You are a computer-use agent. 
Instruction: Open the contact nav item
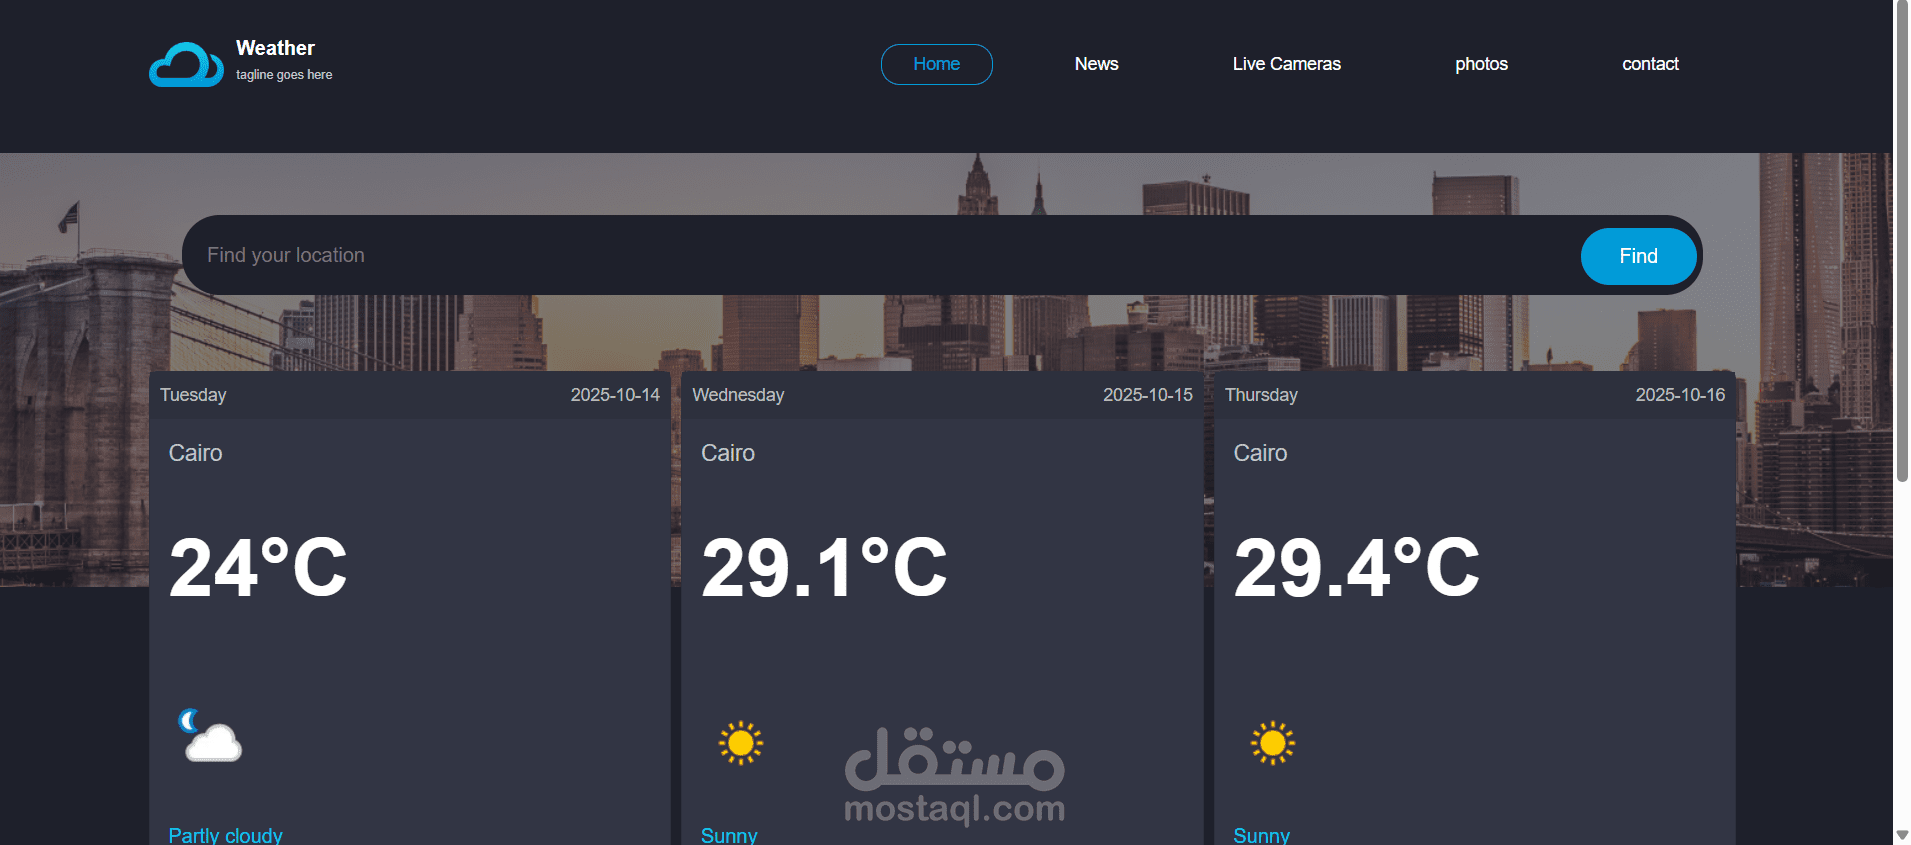(1650, 64)
